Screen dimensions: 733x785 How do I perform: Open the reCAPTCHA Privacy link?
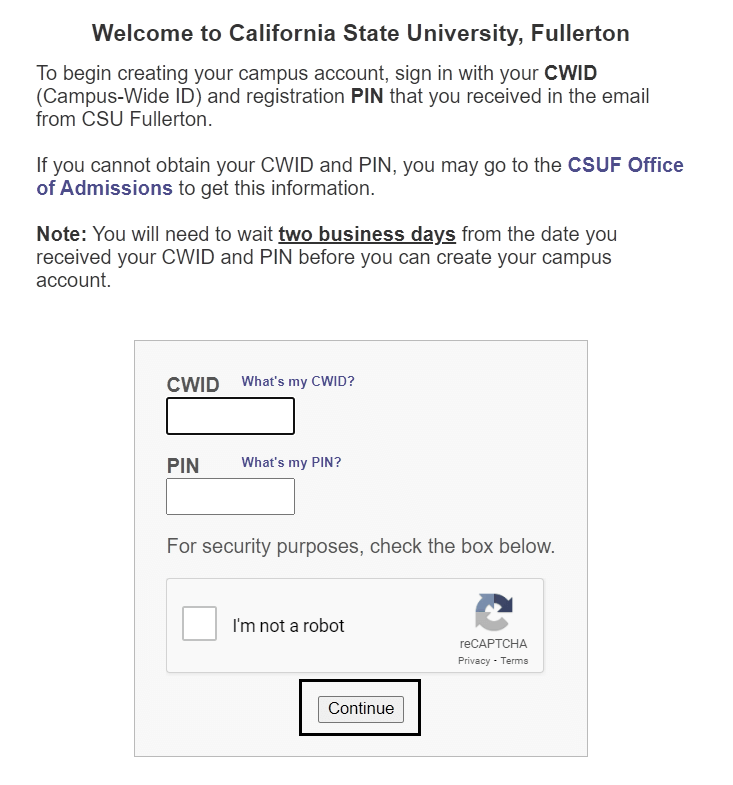pos(474,661)
